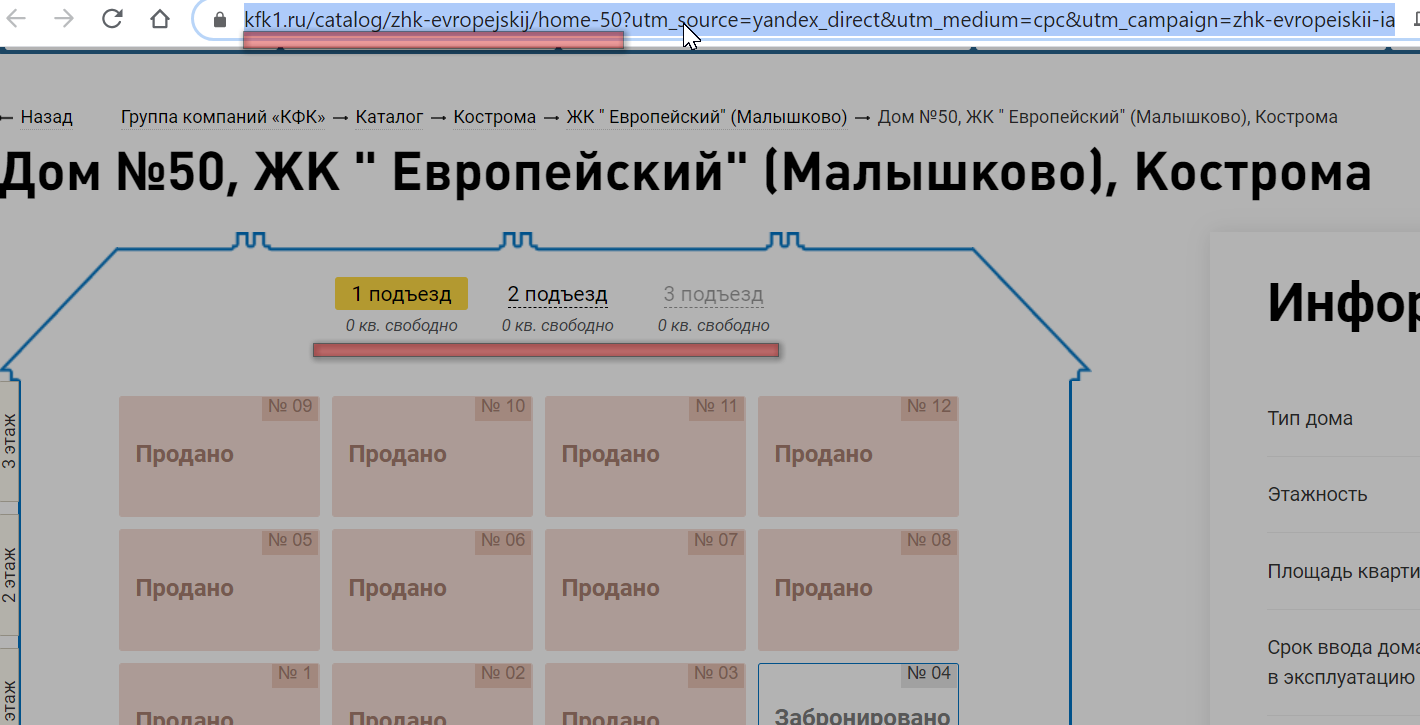
Task: Go to the browser home page
Action: pyautogui.click(x=160, y=19)
